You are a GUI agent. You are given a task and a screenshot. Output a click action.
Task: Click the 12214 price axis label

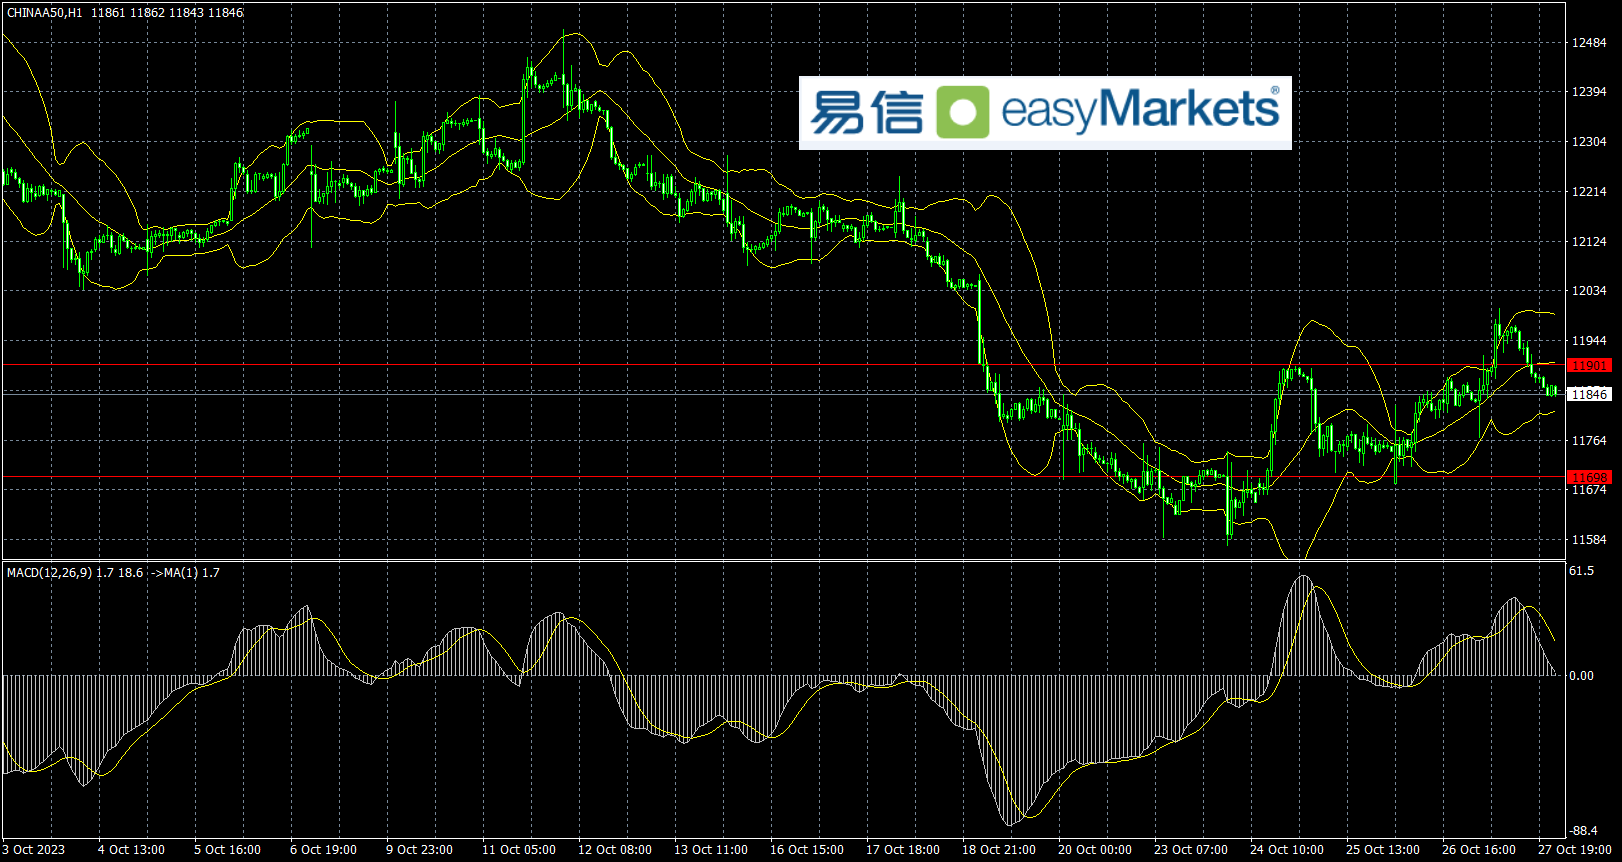pos(1589,192)
